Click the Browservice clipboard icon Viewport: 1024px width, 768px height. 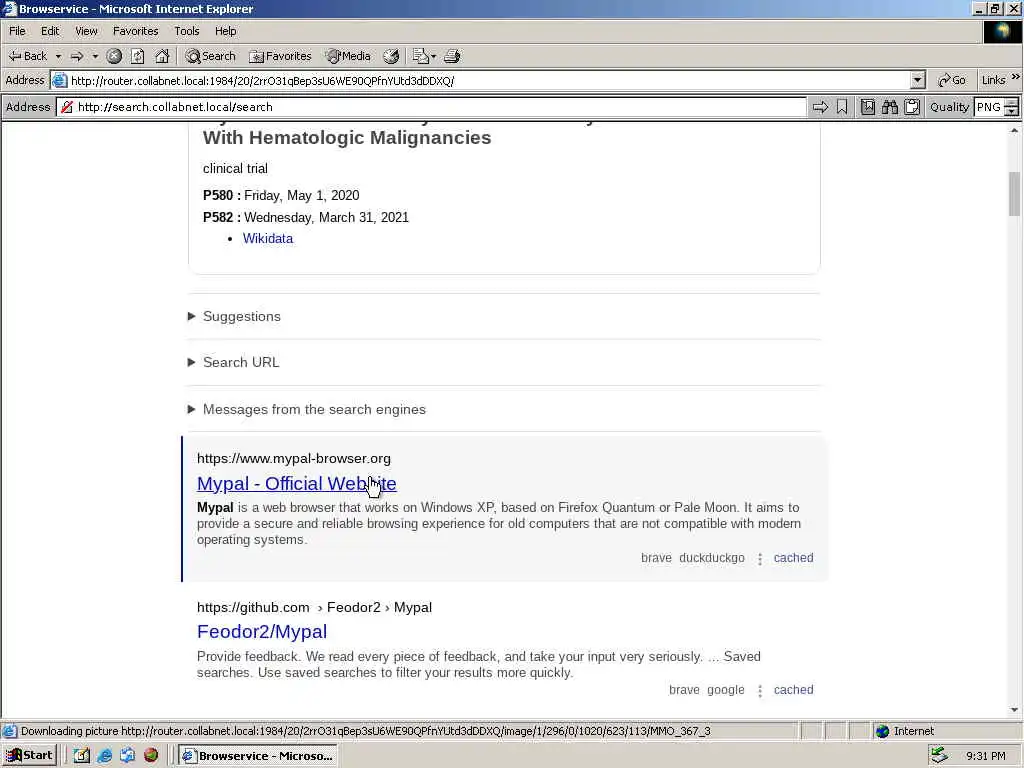click(x=912, y=107)
